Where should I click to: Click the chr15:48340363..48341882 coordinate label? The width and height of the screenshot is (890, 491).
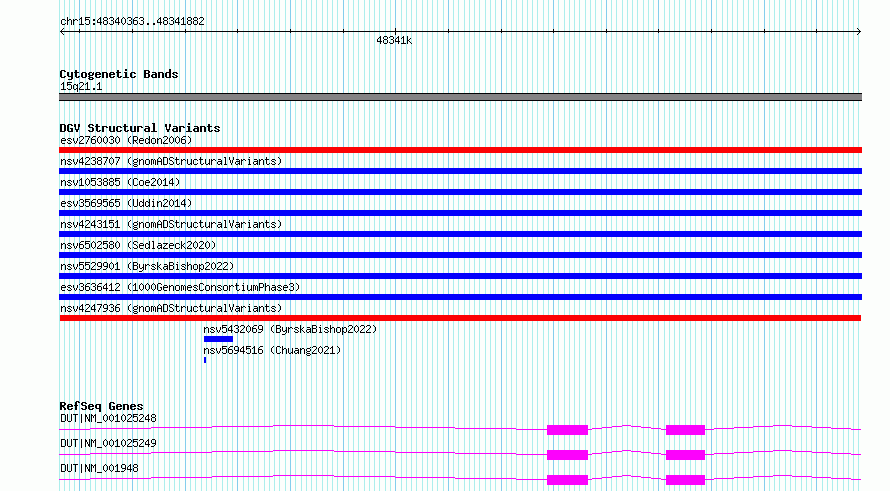(x=132, y=22)
